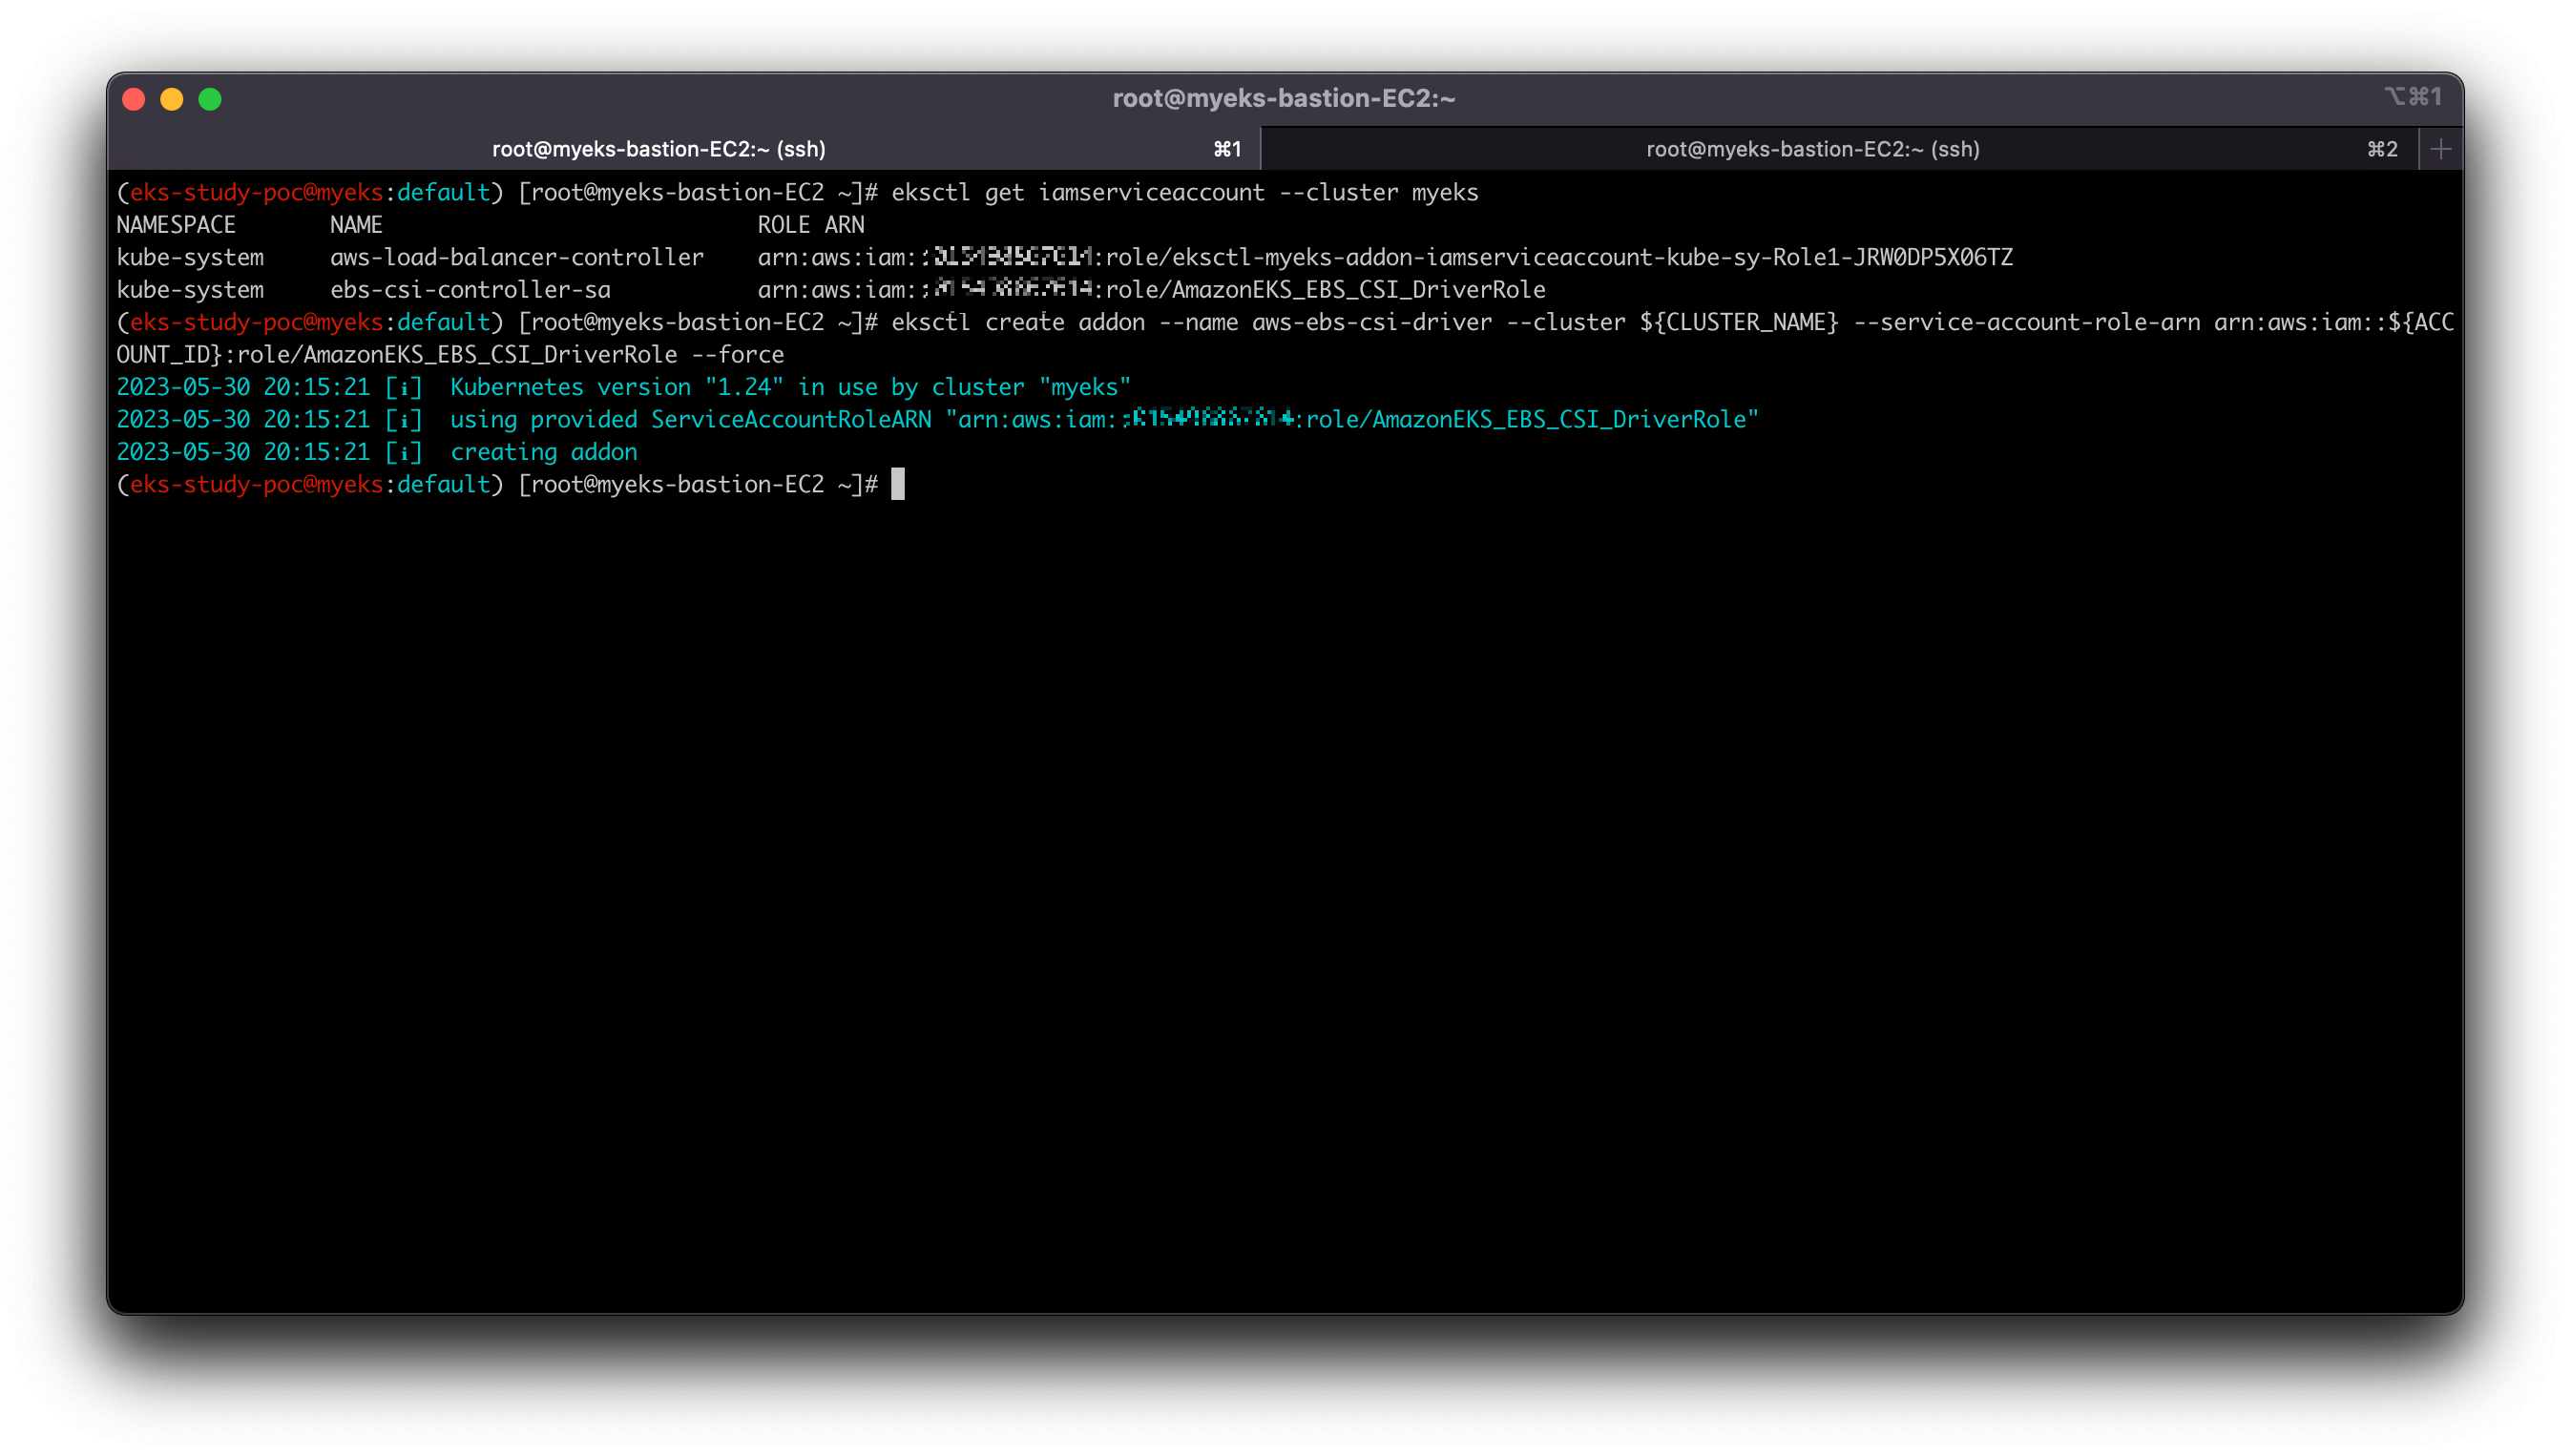This screenshot has height=1456, width=2571.
Task: Switch to the first ssh tab
Action: pos(659,149)
